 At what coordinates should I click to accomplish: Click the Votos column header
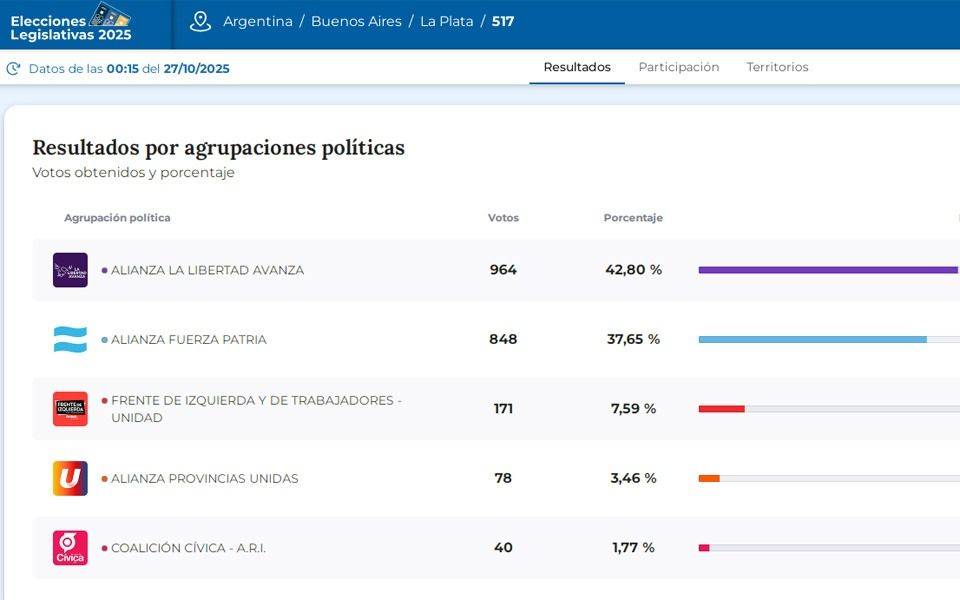click(x=503, y=218)
